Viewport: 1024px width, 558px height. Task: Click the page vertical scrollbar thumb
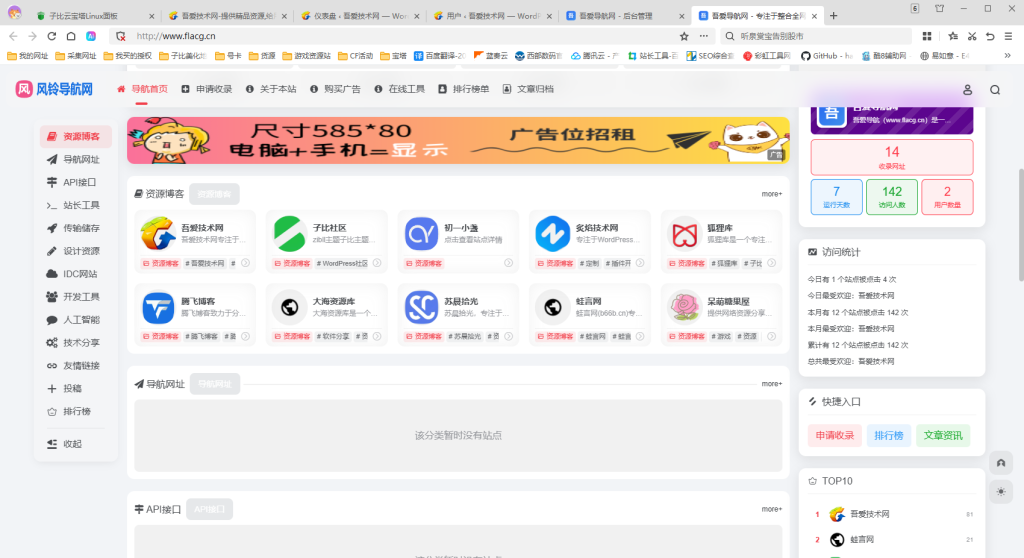(1020, 225)
